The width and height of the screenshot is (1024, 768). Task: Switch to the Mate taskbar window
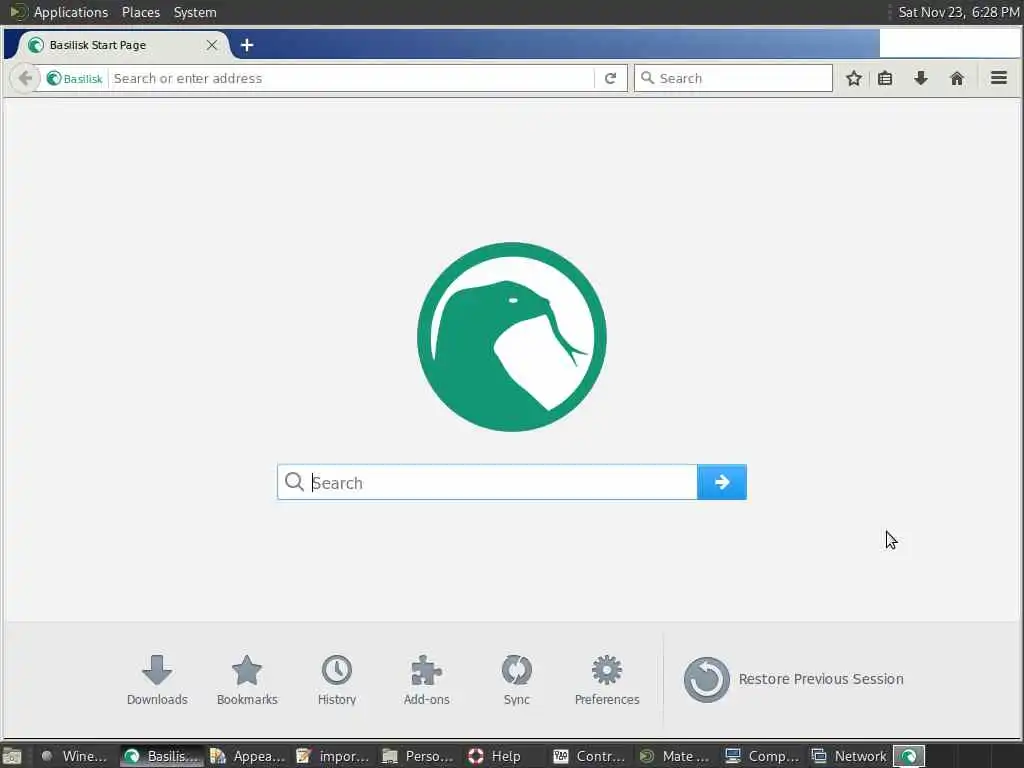675,756
